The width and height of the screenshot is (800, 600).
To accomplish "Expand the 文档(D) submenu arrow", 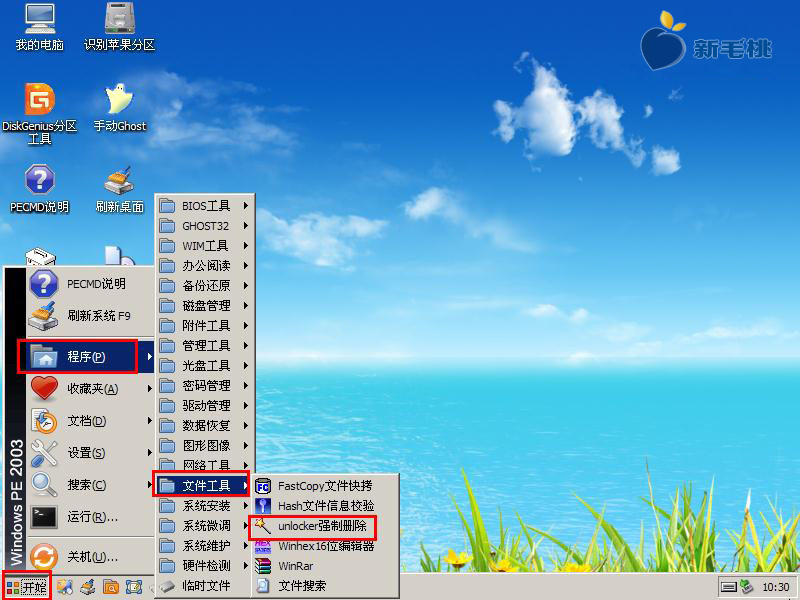I will click(149, 421).
